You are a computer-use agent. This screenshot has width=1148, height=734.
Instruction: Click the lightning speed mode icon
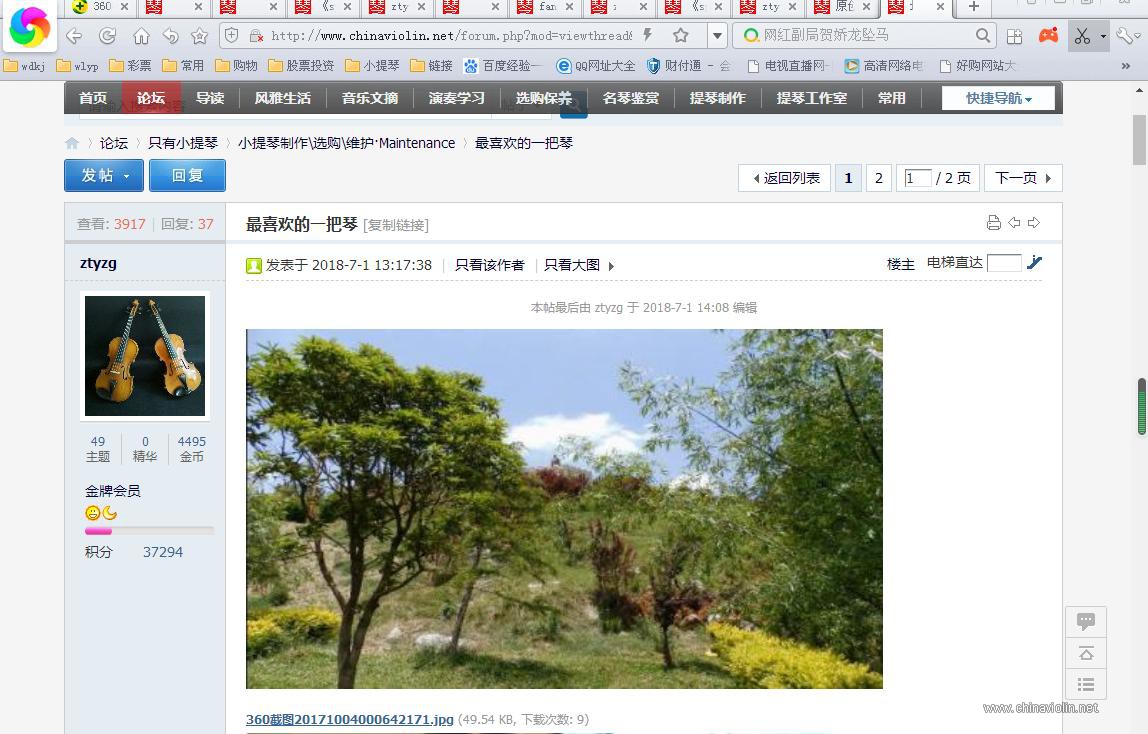coord(647,35)
